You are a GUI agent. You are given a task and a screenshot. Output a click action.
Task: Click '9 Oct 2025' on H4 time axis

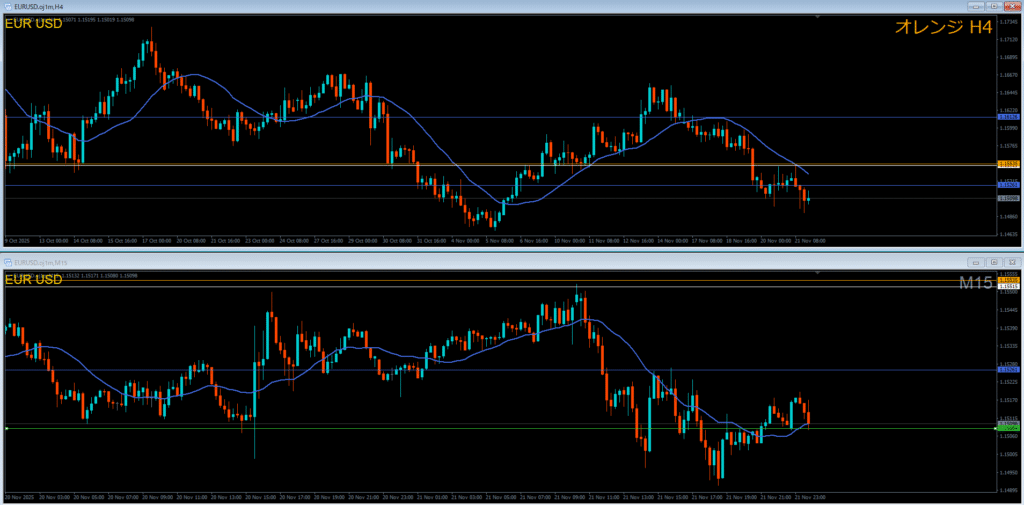coord(18,240)
